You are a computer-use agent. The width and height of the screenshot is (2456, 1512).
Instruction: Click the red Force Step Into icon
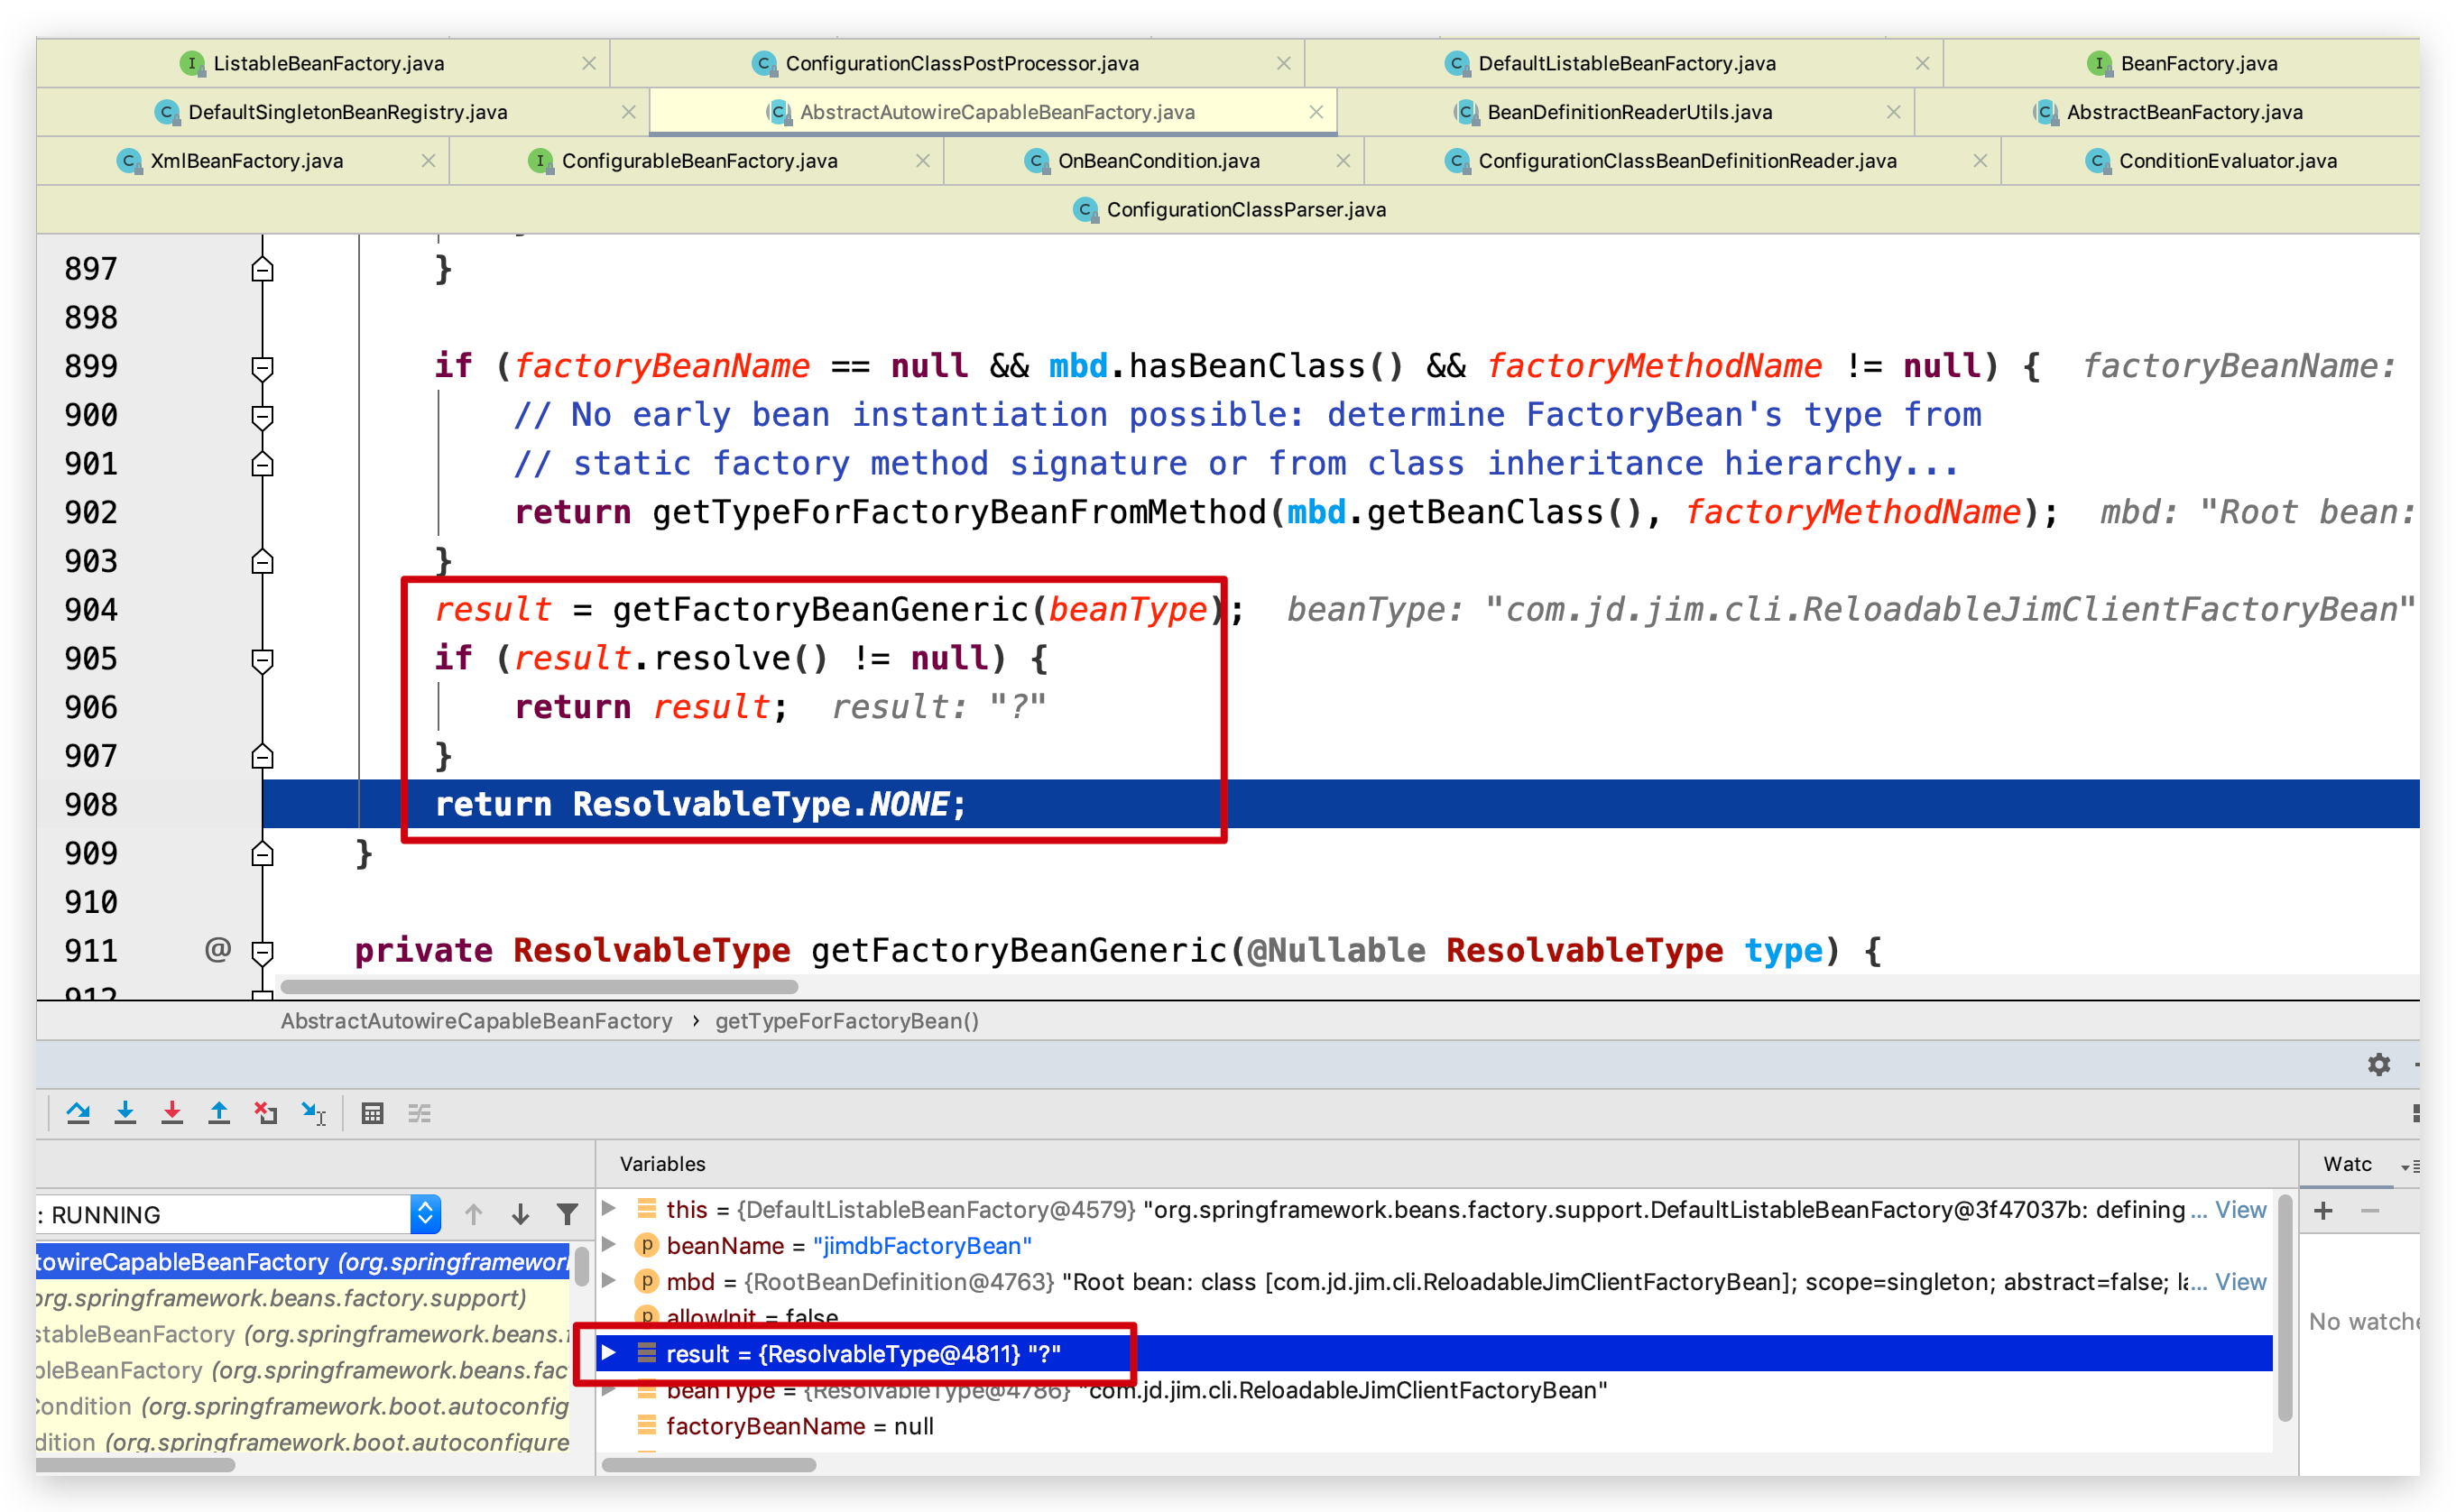click(x=172, y=1112)
